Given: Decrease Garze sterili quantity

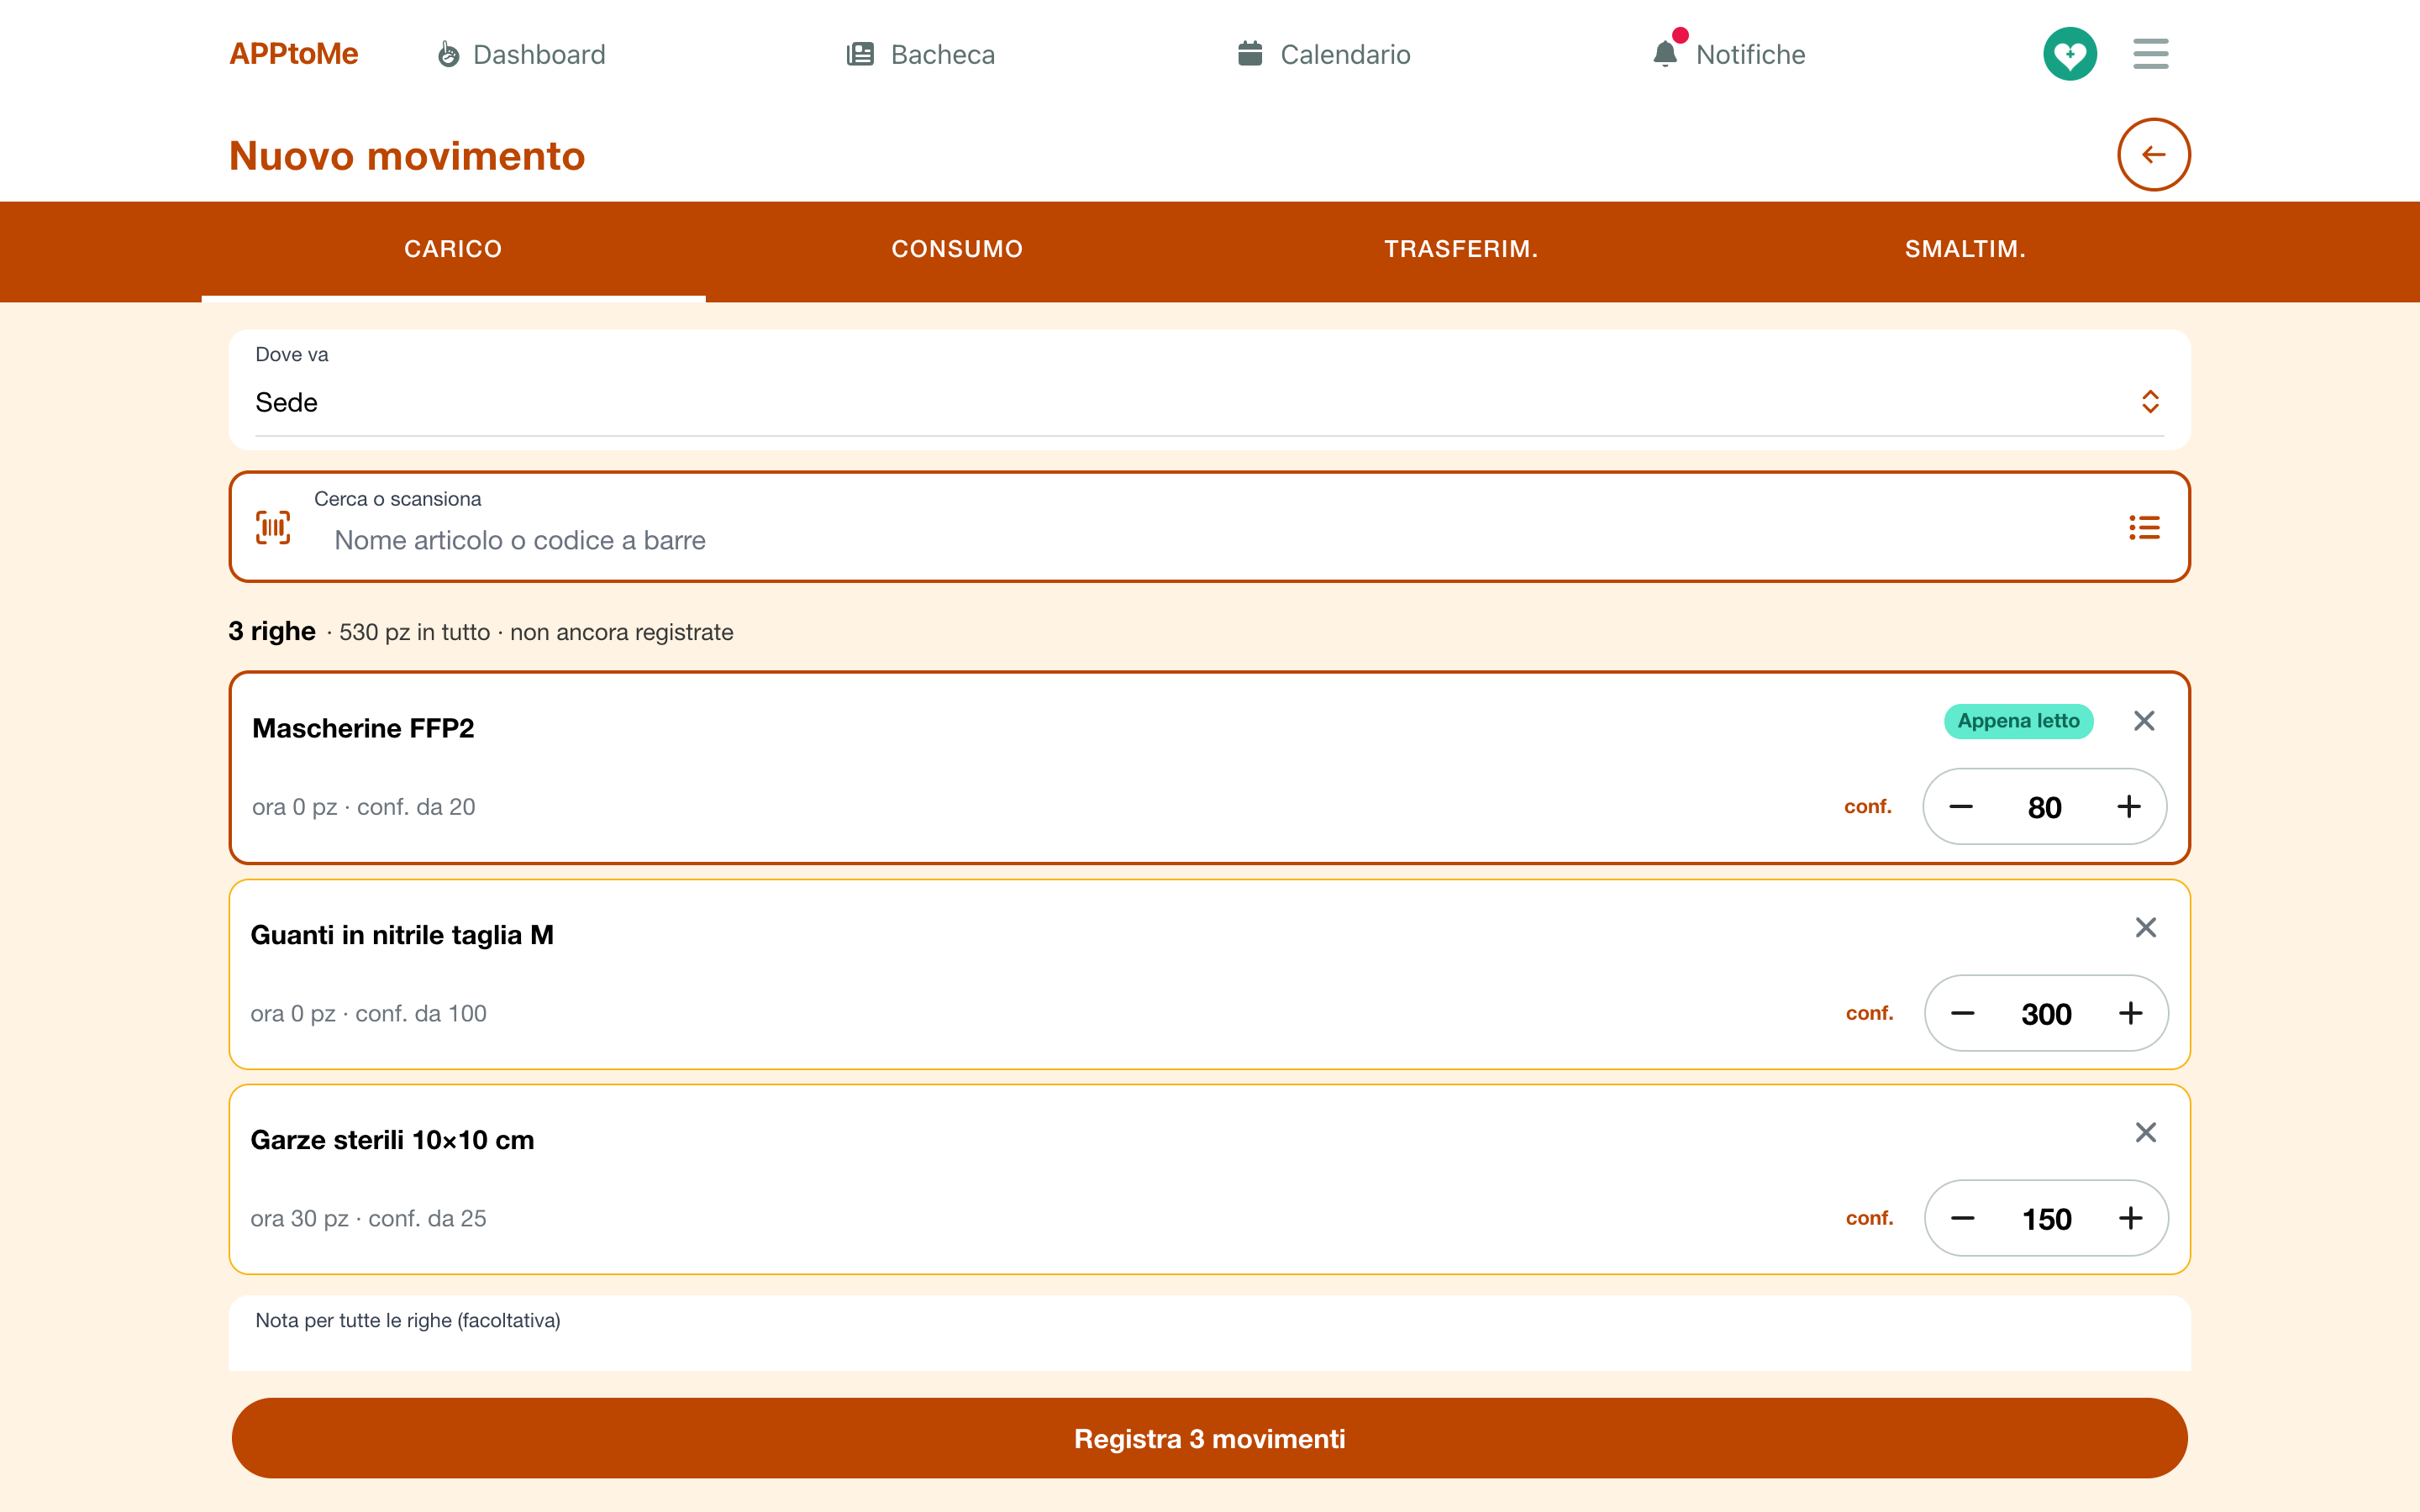Looking at the screenshot, I should (1963, 1219).
